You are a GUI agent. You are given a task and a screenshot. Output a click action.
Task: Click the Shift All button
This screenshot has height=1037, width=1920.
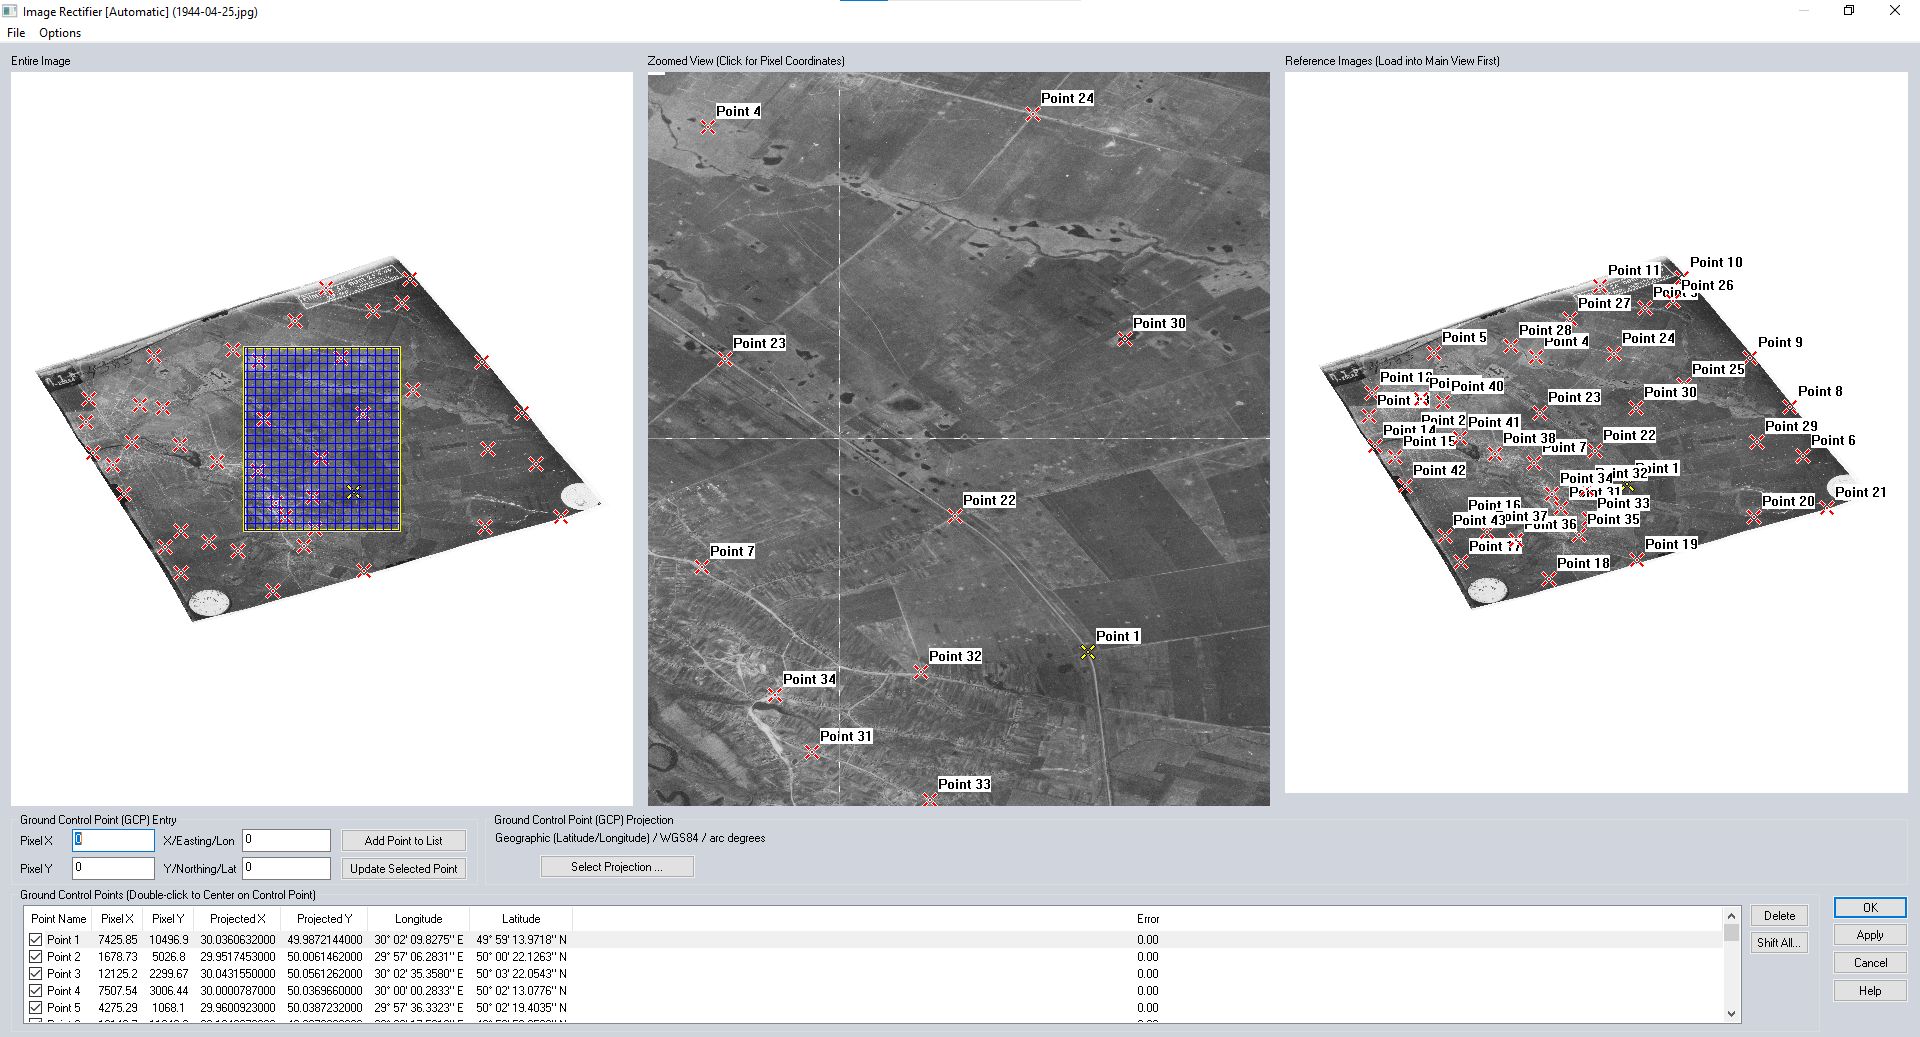tap(1778, 943)
